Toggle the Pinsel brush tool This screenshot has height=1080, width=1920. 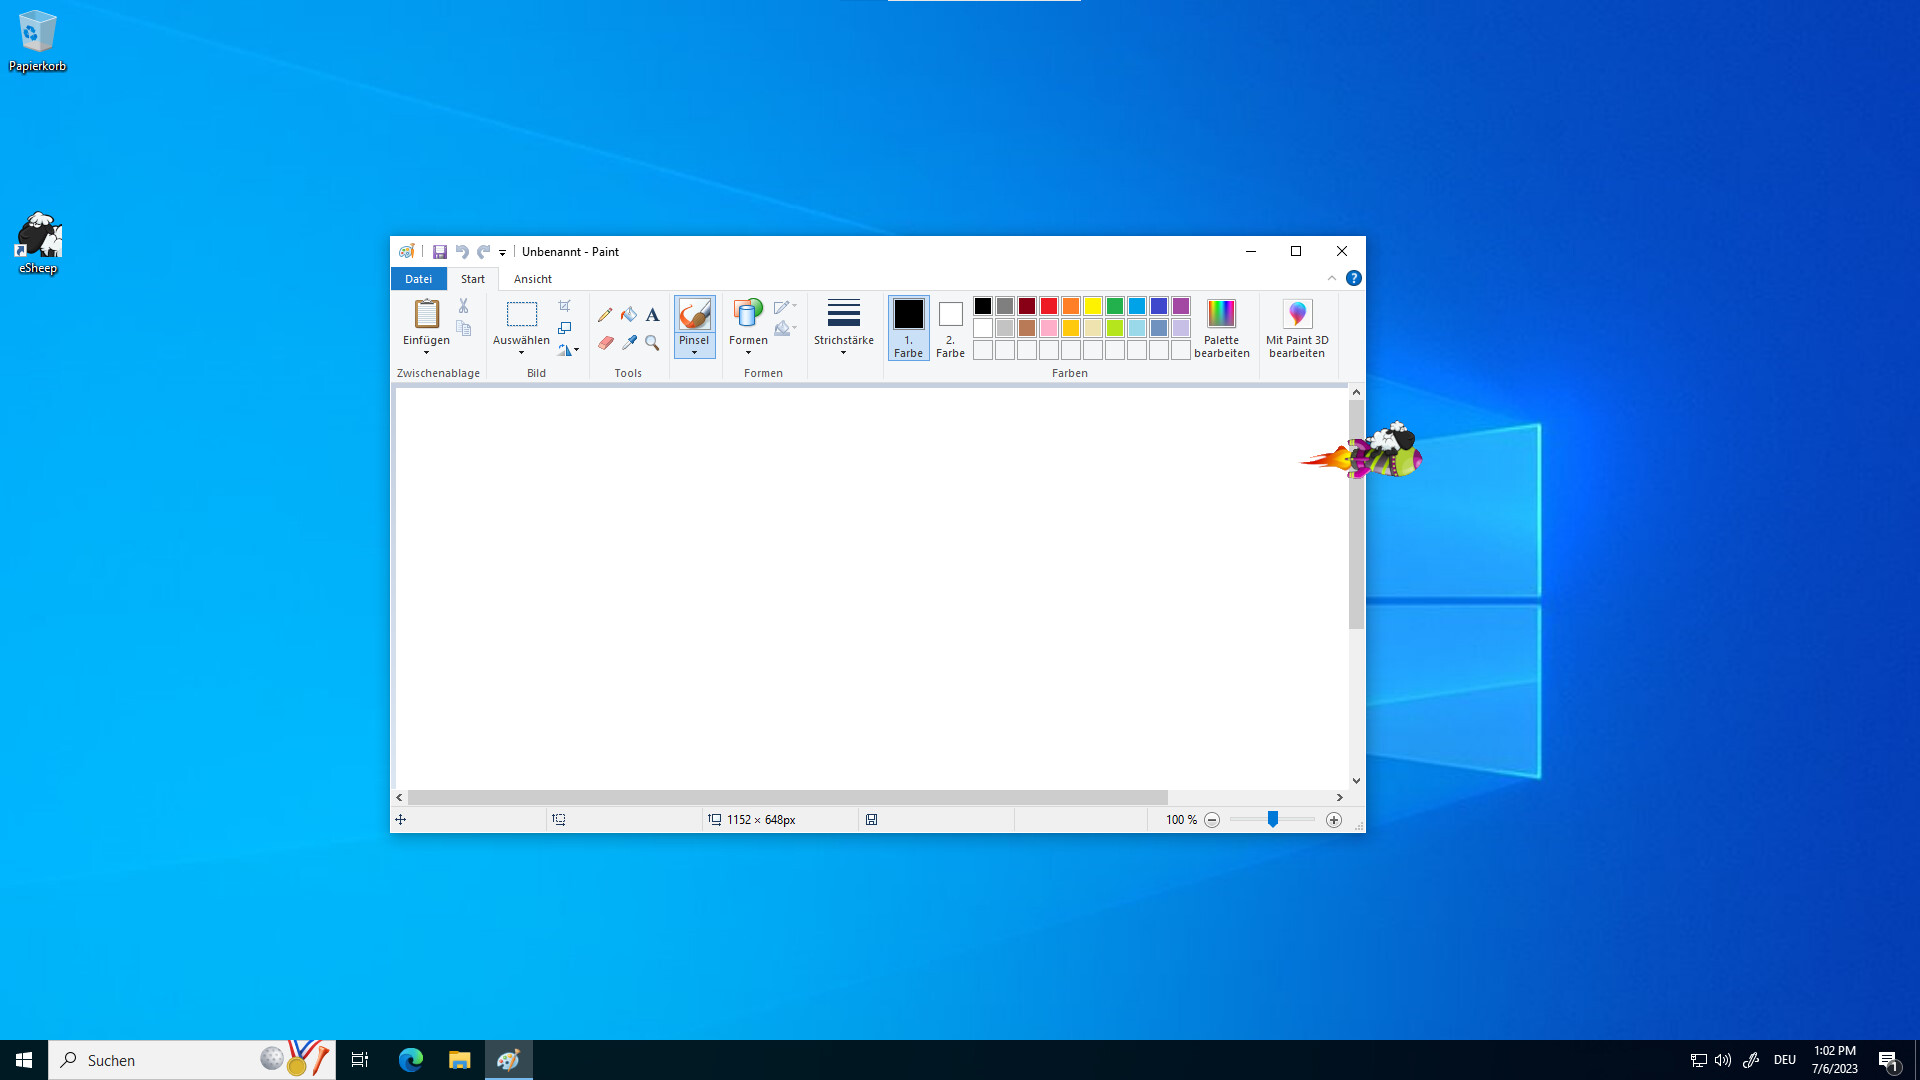[x=694, y=316]
